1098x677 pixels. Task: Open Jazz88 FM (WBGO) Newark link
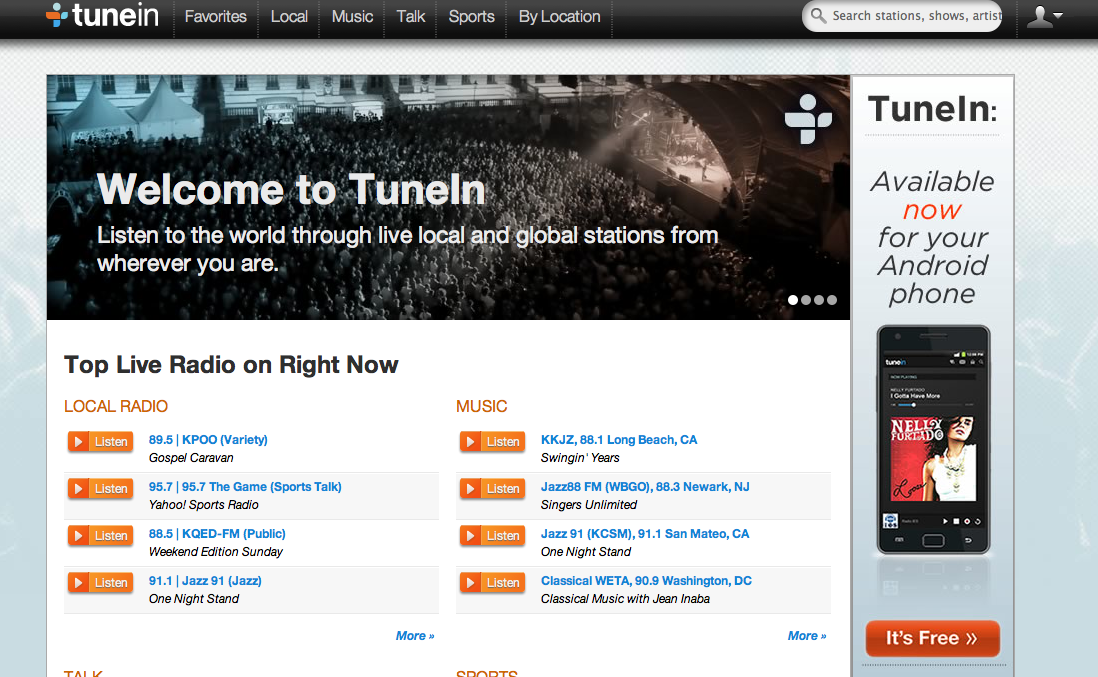[x=645, y=487]
